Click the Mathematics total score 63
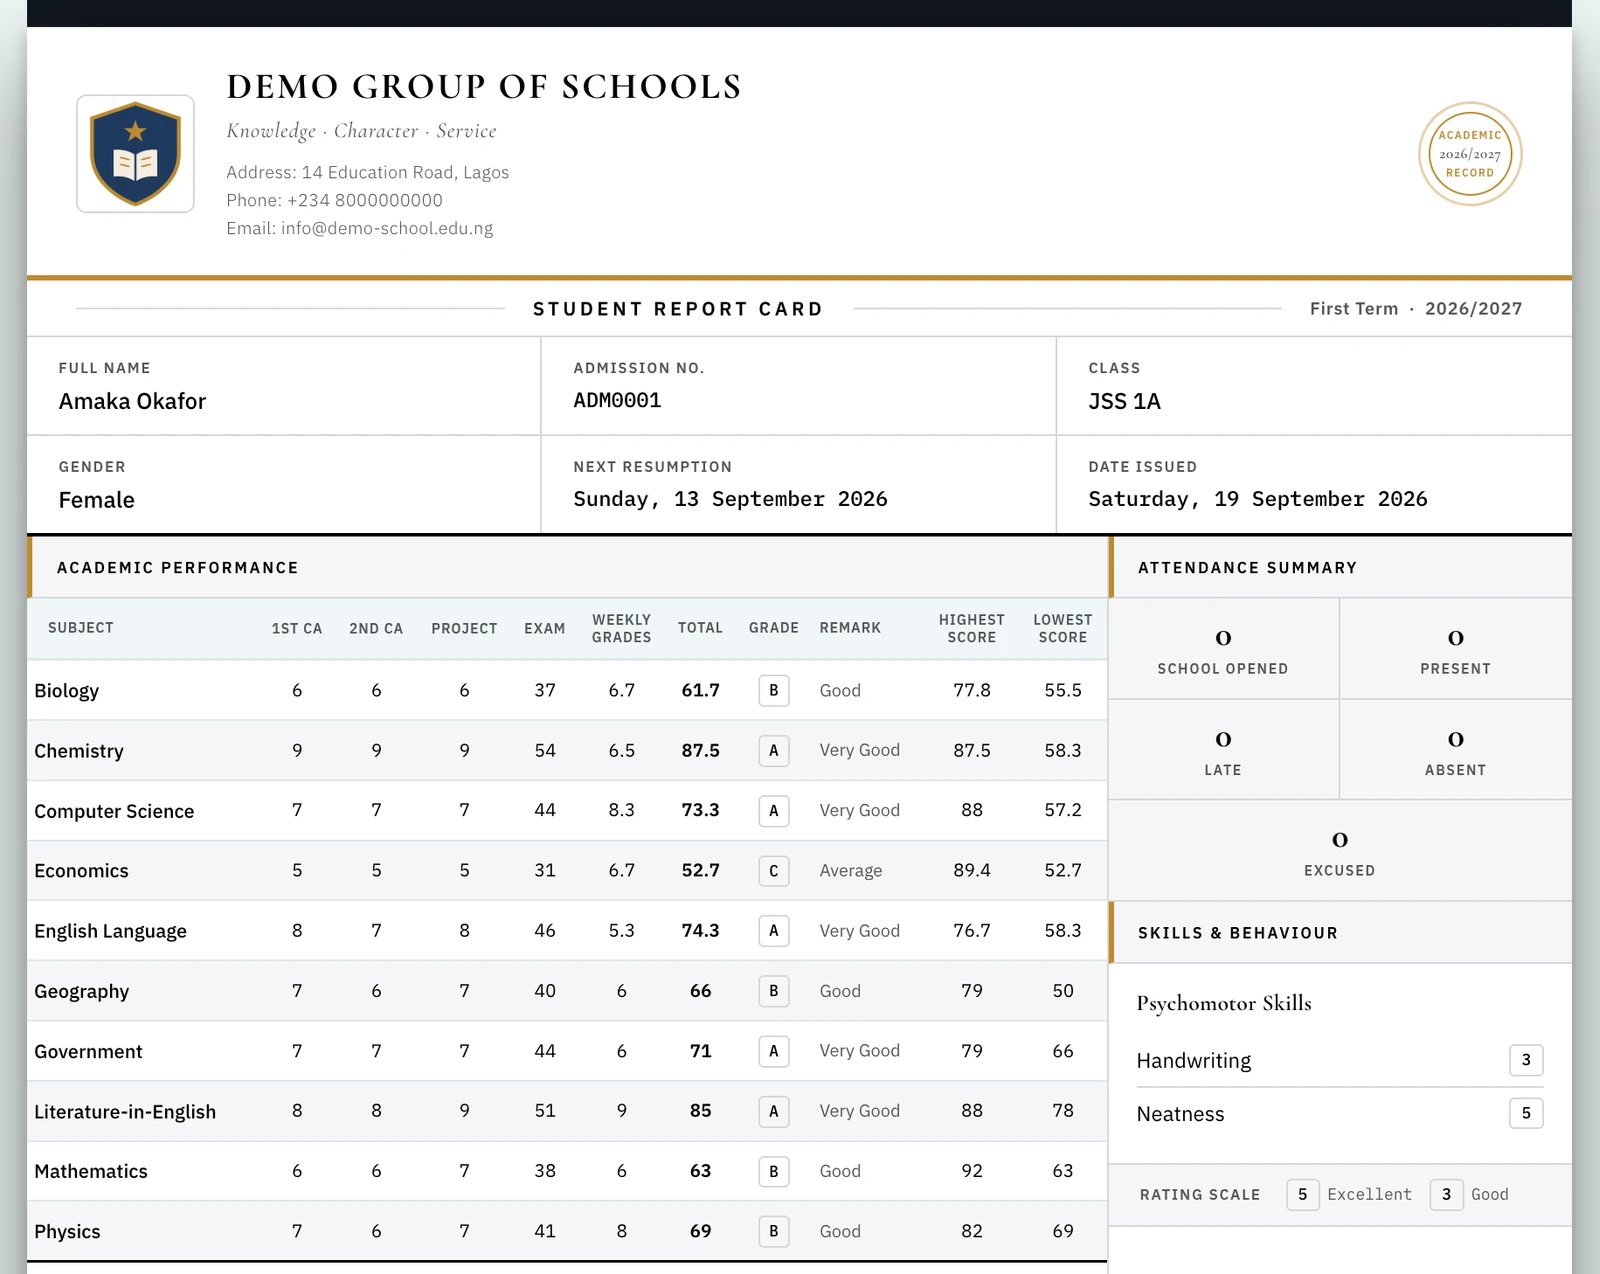 [x=700, y=1171]
